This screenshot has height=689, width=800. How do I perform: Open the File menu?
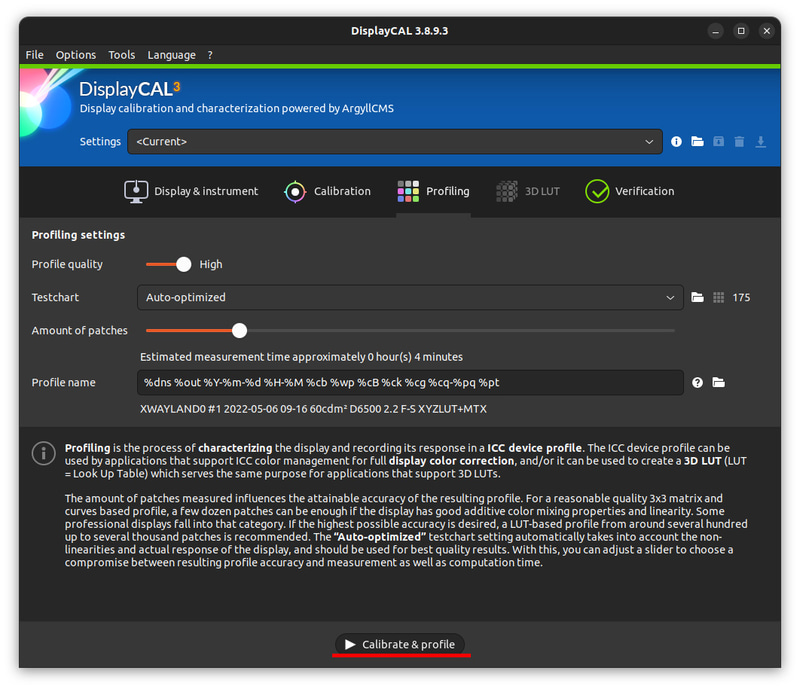pos(34,55)
